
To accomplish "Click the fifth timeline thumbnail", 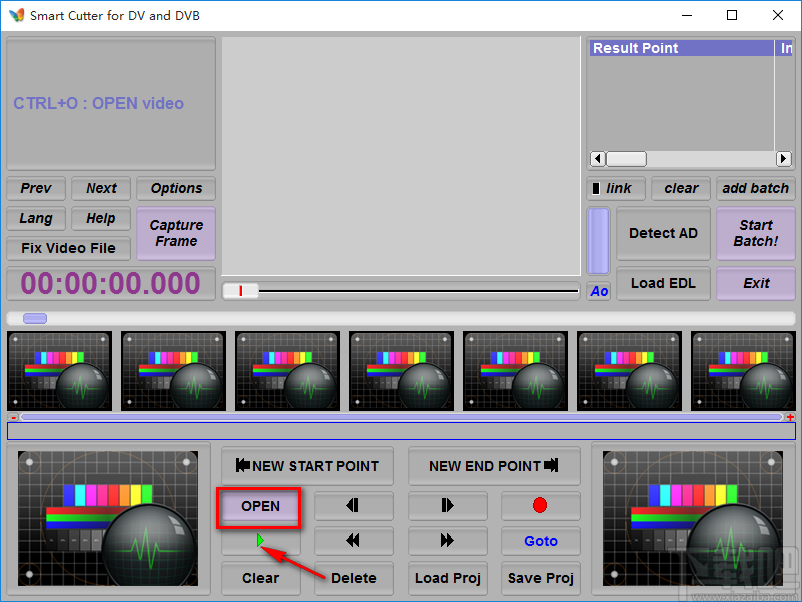I will click(516, 371).
